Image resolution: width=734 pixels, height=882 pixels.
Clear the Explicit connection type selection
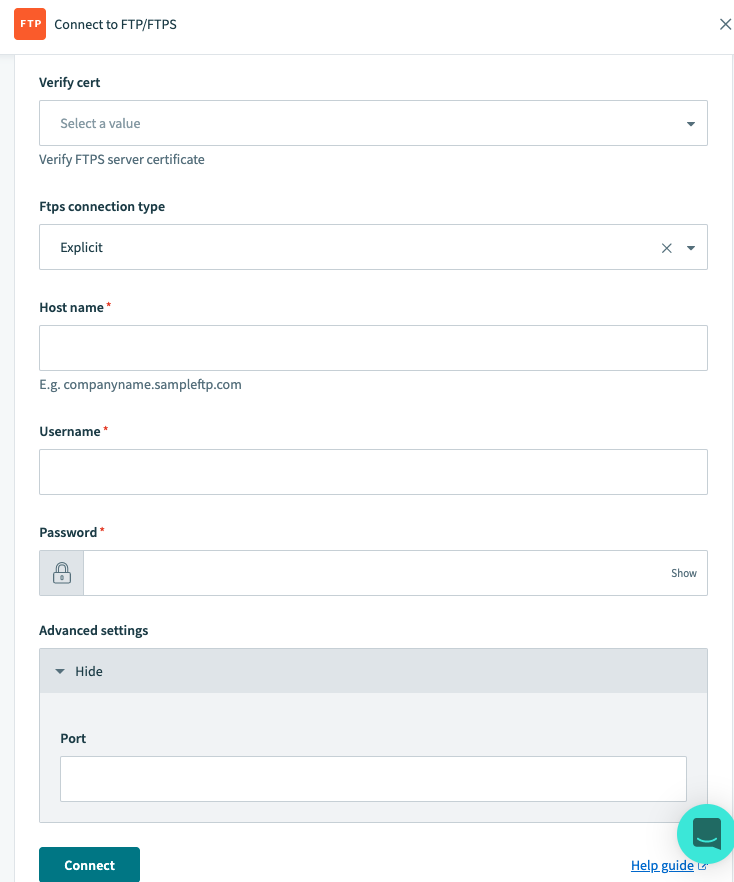pos(667,248)
